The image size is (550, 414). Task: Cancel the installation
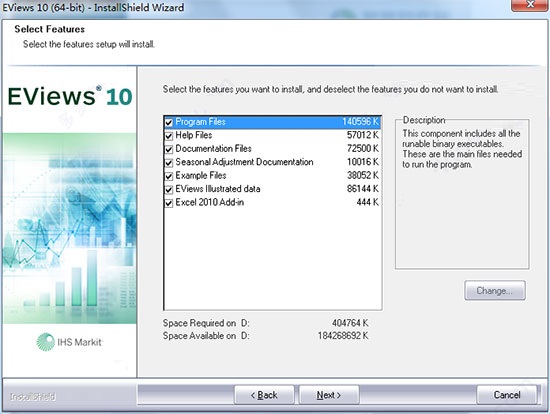pyautogui.click(x=507, y=395)
